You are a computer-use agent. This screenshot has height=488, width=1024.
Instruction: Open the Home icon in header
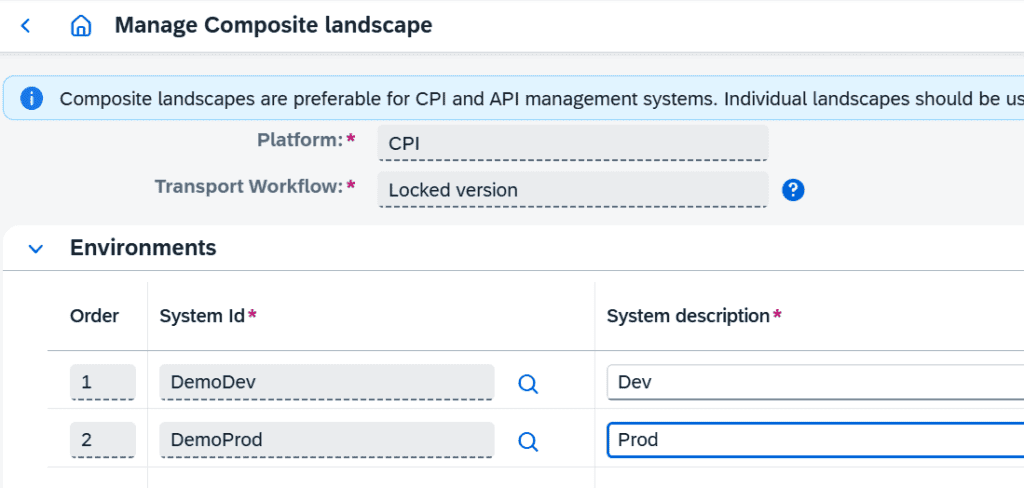(x=81, y=26)
